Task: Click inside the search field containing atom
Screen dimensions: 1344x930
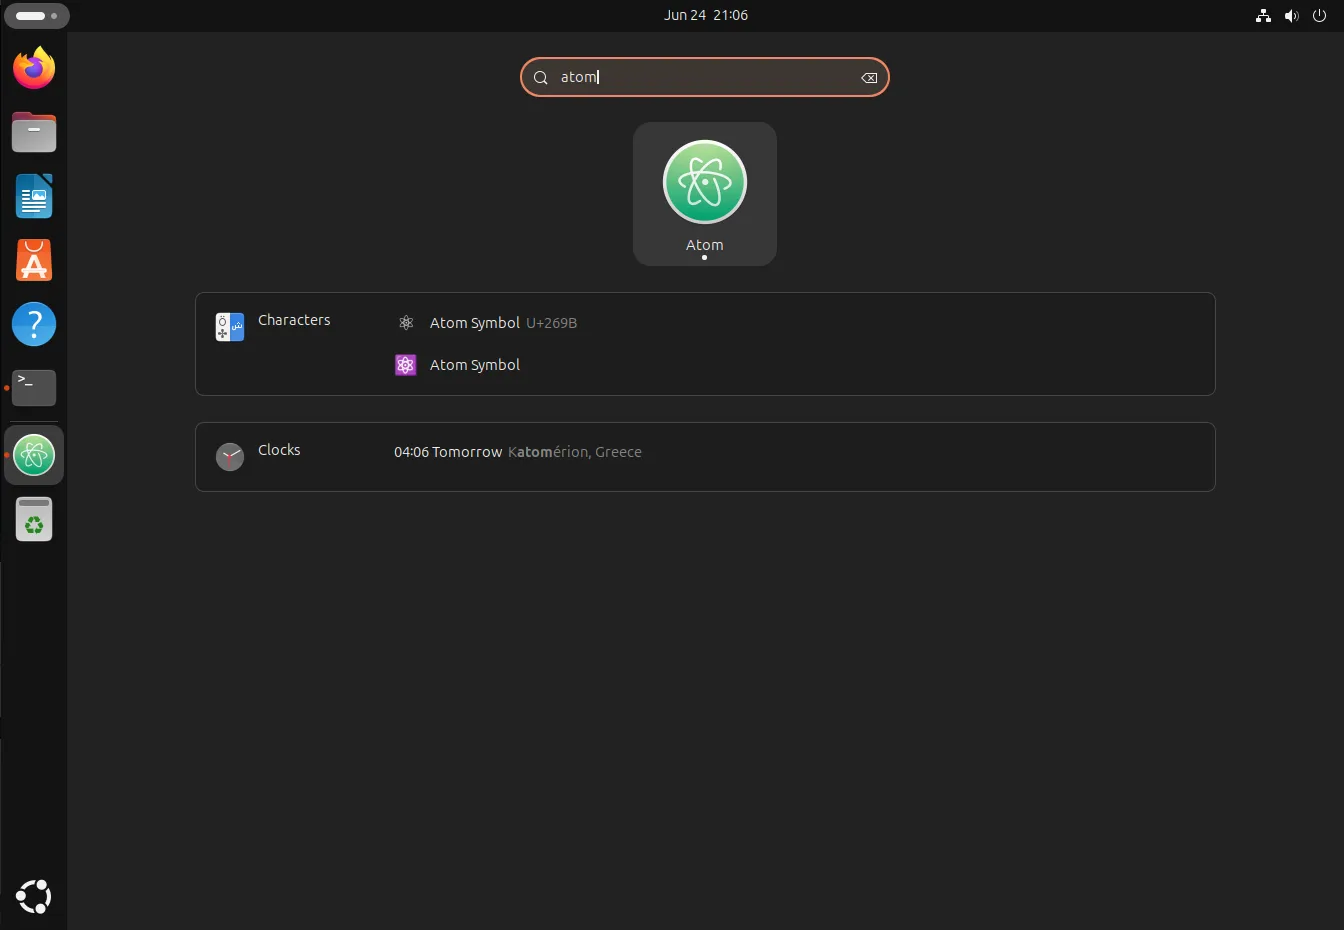Action: coord(705,77)
